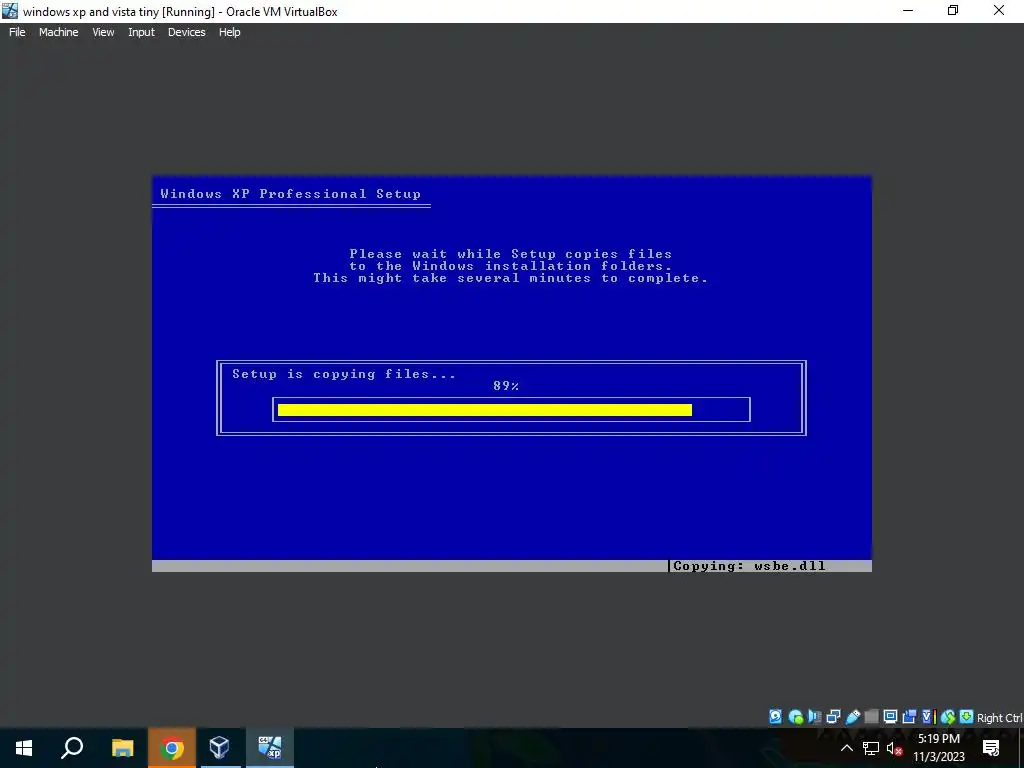The image size is (1024, 768).
Task: Open the View menu
Action: pos(103,32)
